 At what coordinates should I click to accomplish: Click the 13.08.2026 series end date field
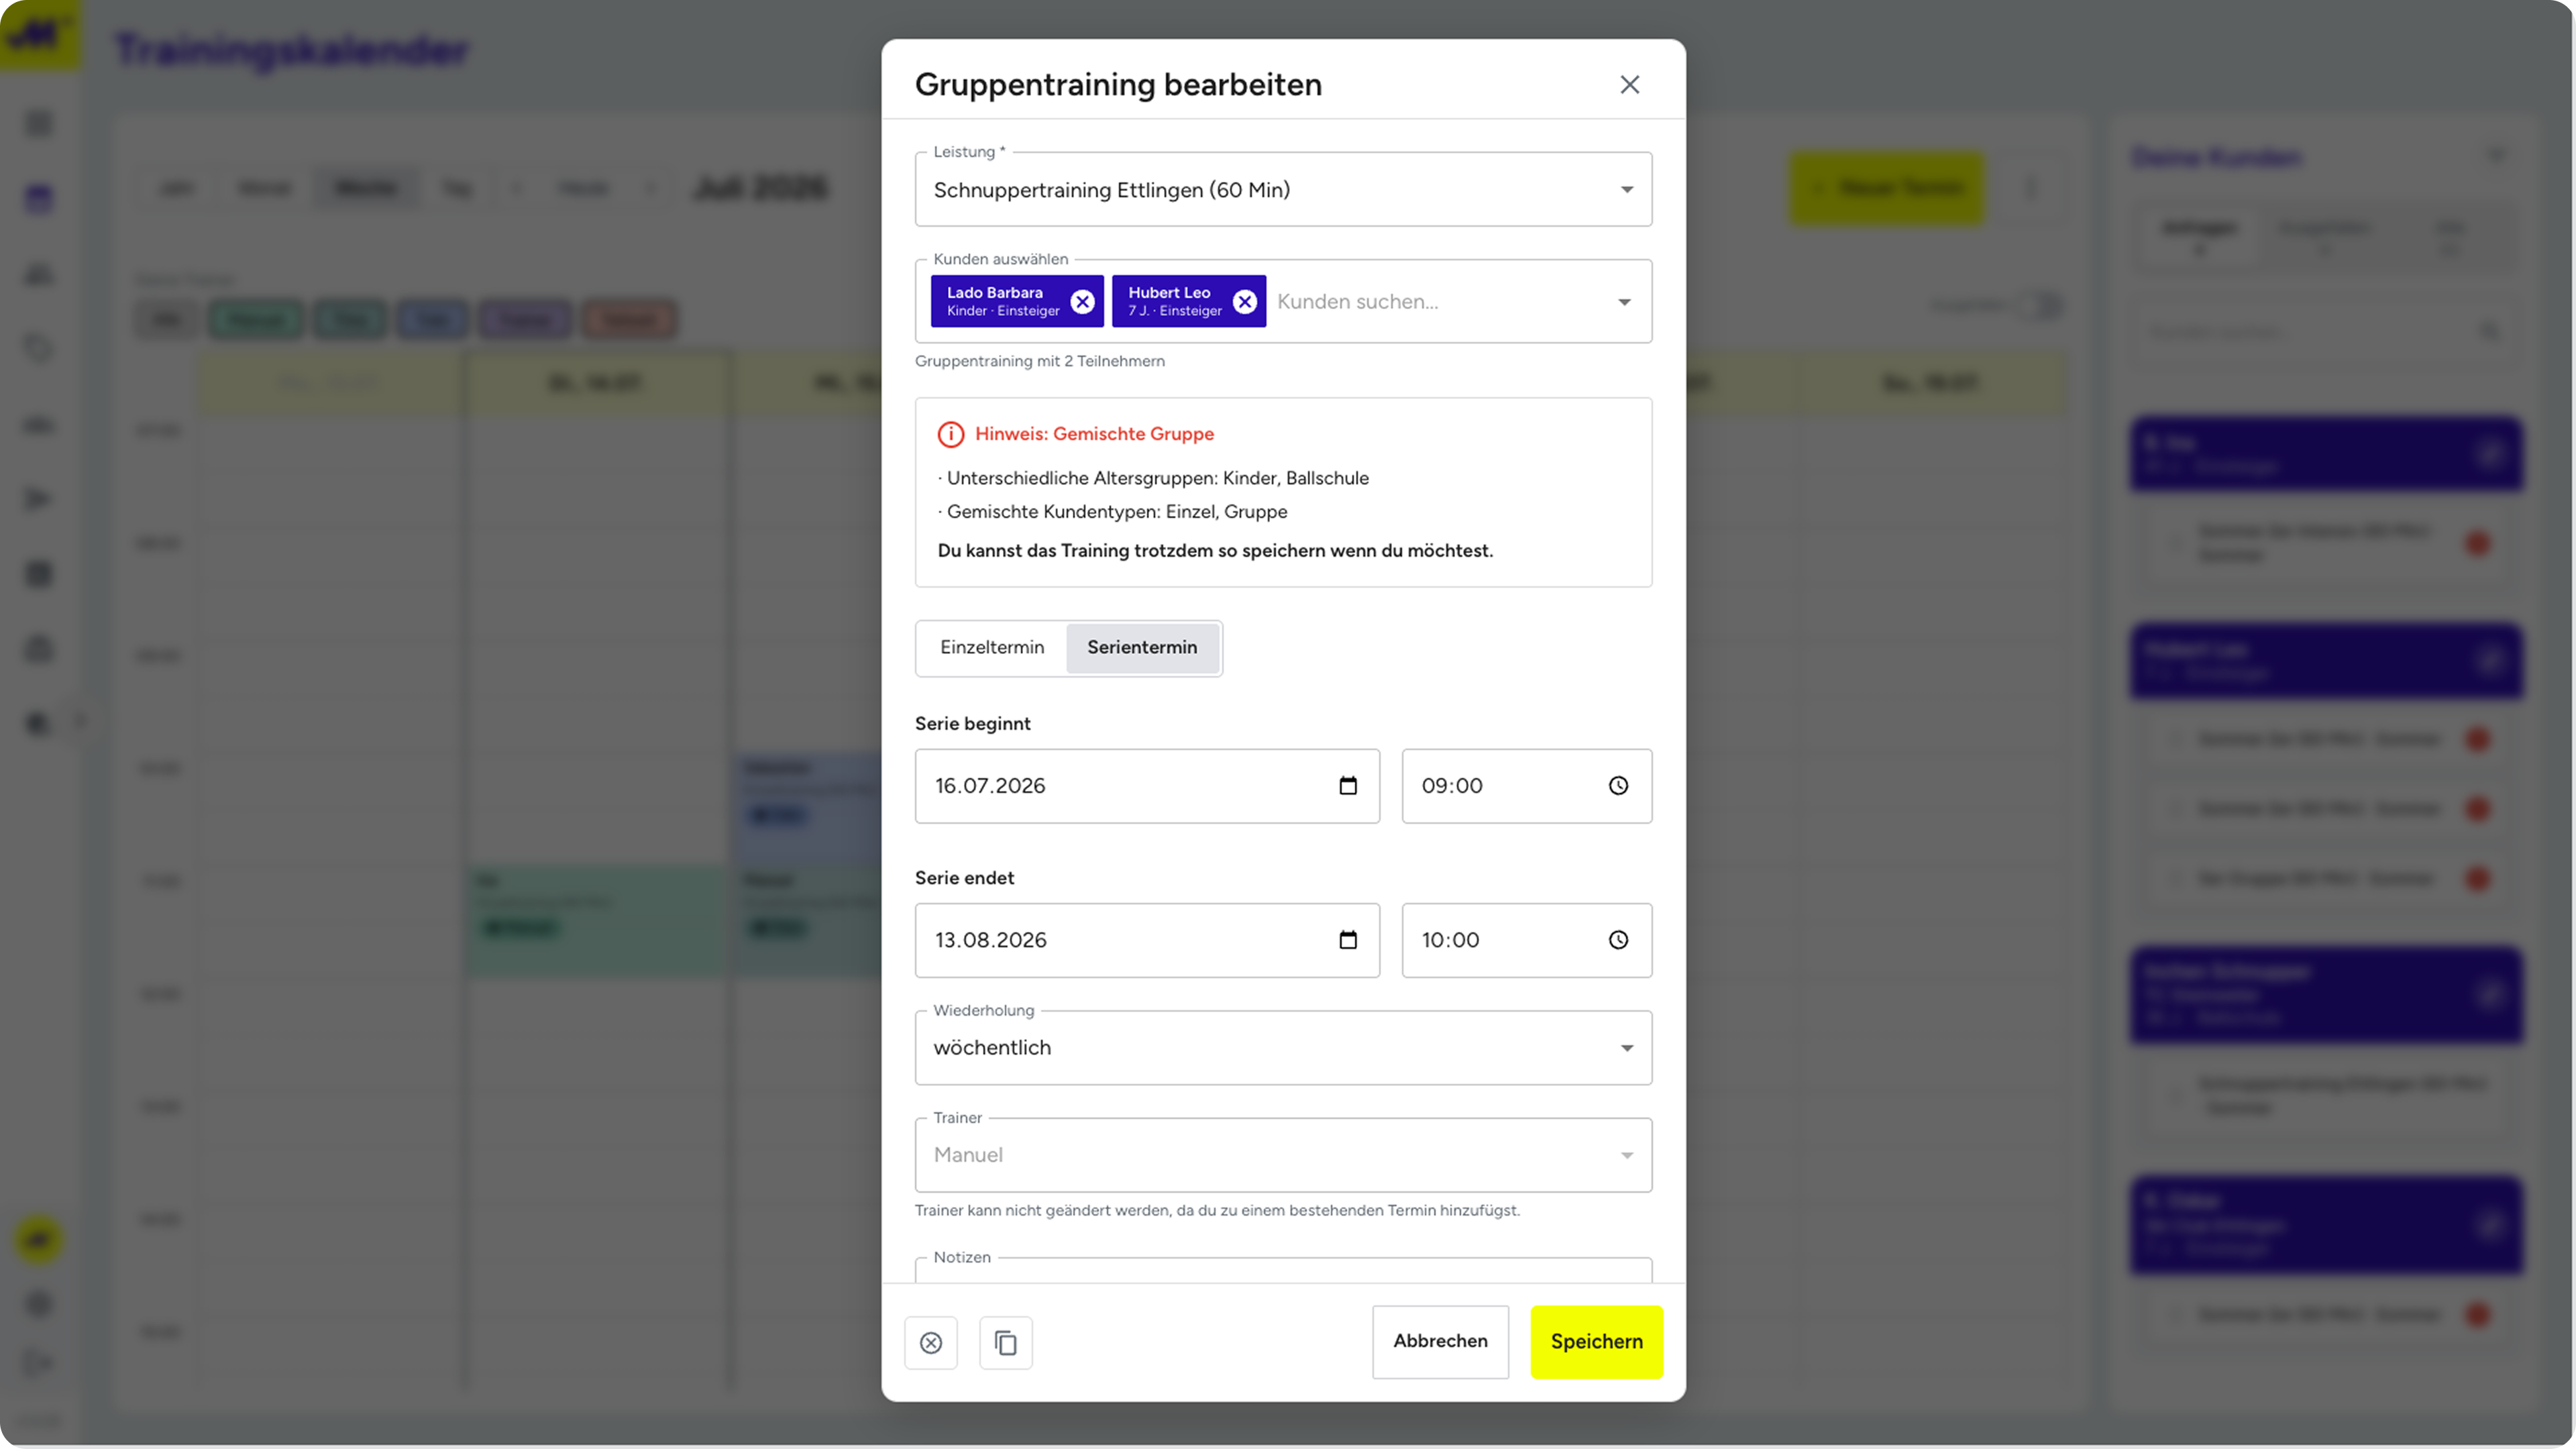click(1147, 940)
